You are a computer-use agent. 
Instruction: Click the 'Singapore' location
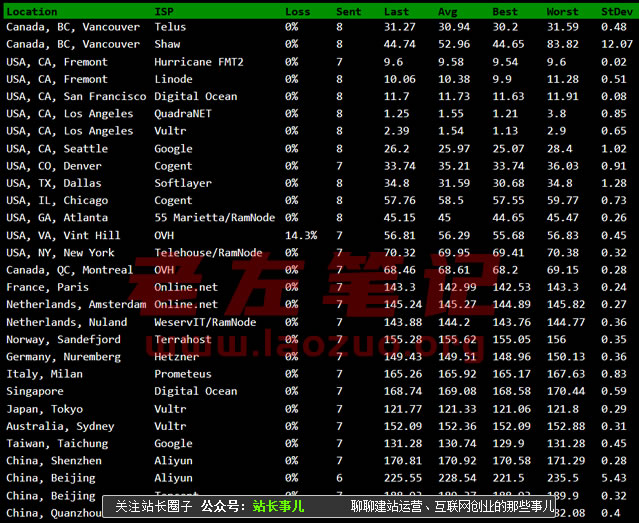[35, 391]
